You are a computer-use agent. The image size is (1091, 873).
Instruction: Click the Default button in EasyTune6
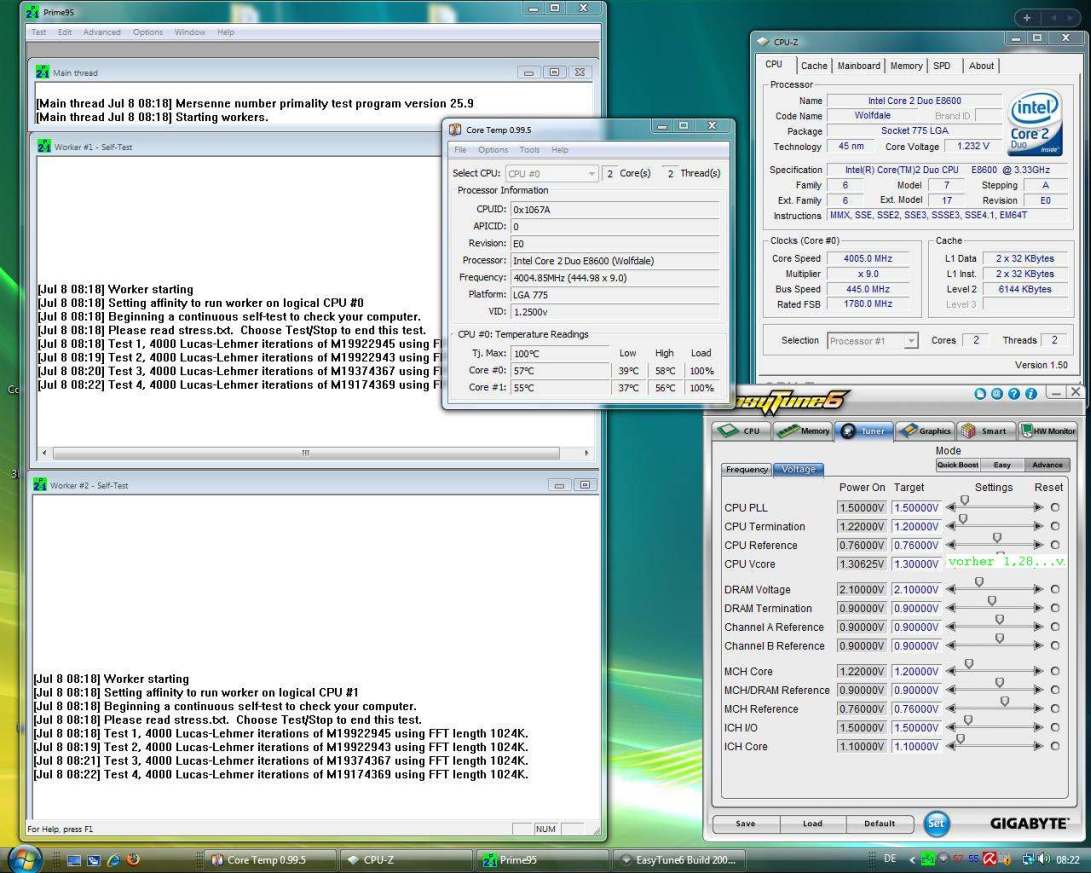pos(879,824)
